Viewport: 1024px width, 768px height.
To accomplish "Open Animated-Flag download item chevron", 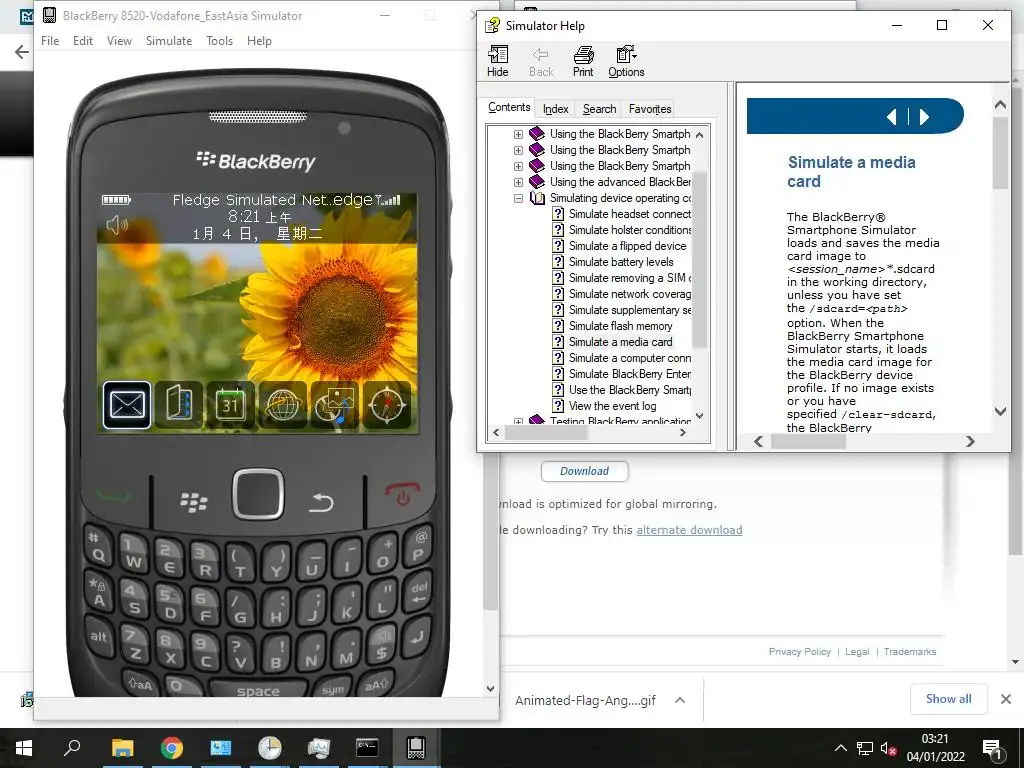I will coord(680,700).
